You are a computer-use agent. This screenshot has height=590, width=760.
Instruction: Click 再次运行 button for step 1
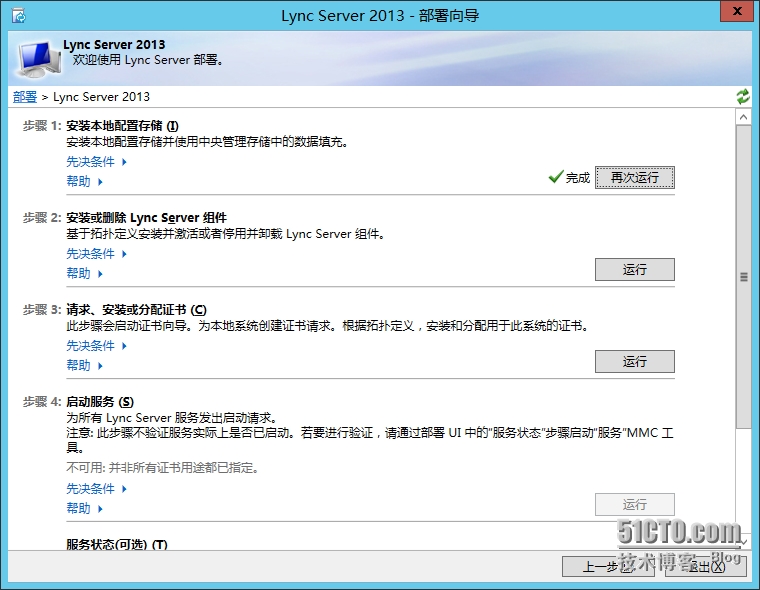click(x=634, y=177)
